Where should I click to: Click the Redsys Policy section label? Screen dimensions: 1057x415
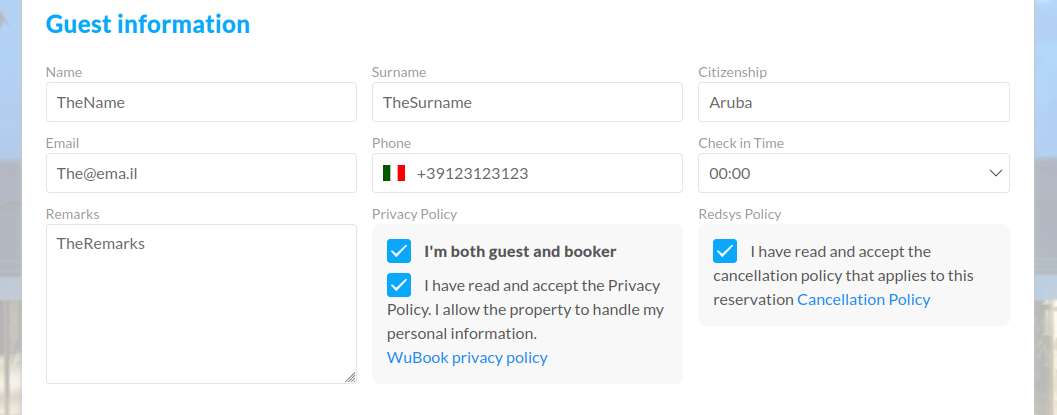pos(739,214)
